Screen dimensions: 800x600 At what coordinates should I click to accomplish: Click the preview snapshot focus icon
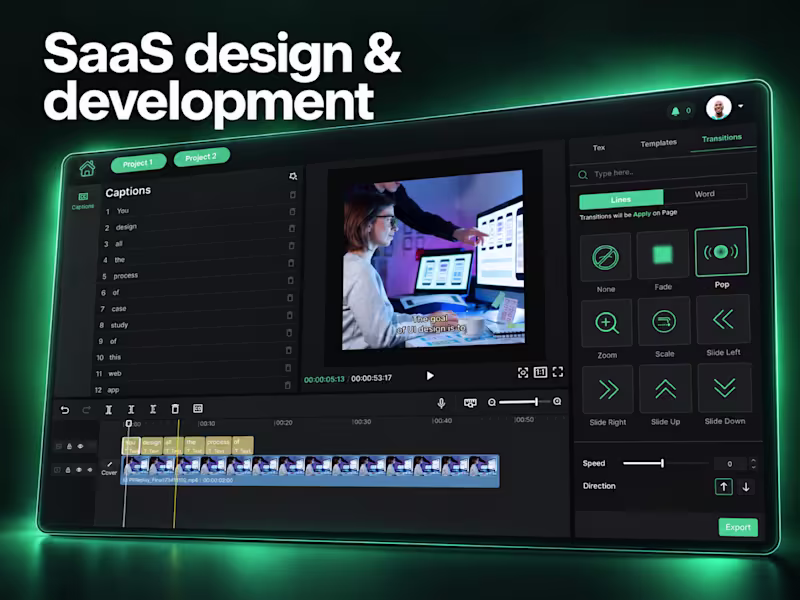point(523,373)
